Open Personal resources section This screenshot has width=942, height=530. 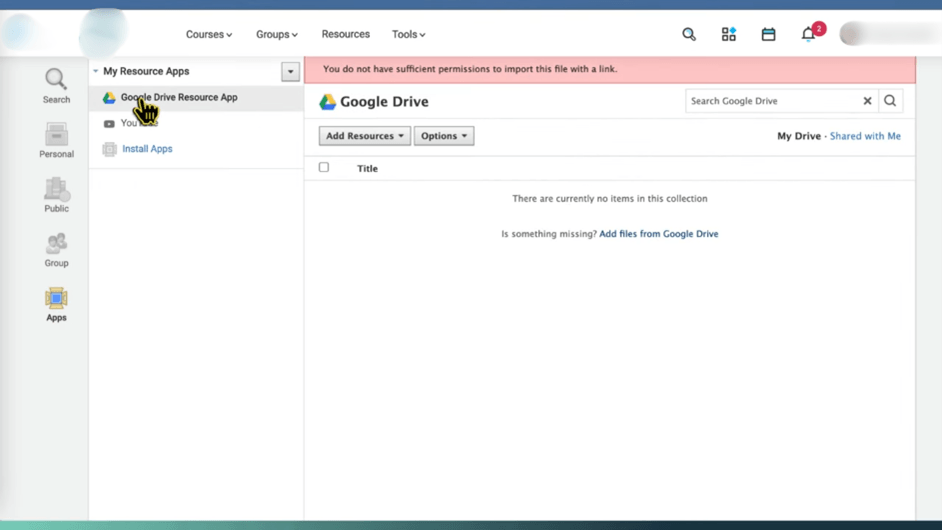point(56,141)
